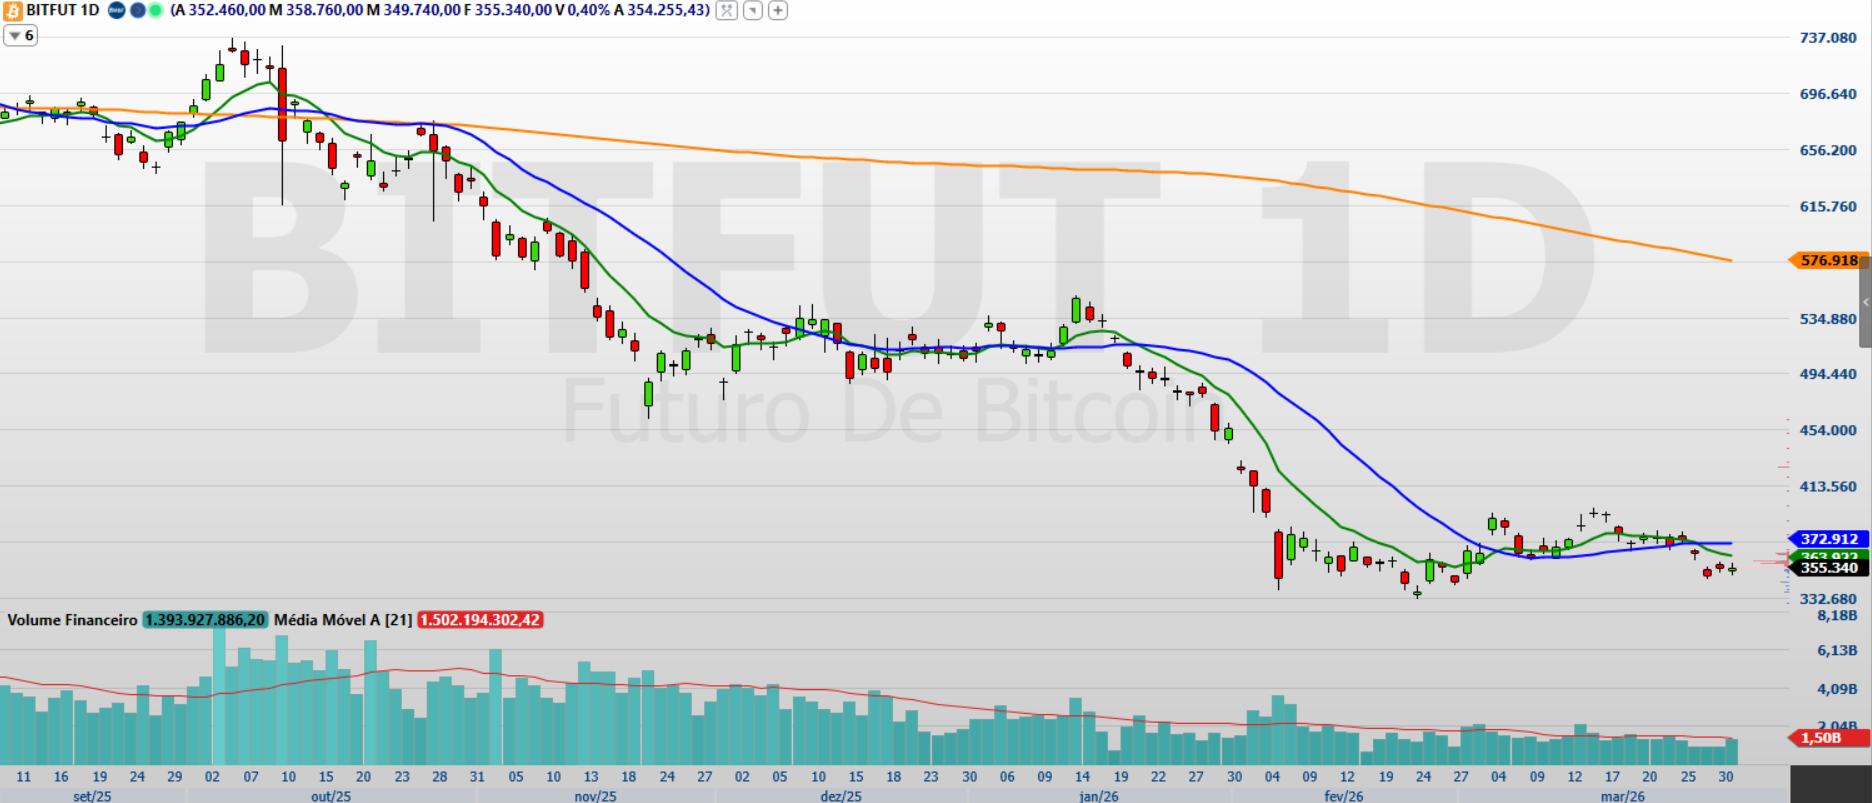Screen dimensions: 1872x803
Task: Click the crossed tools settings icon
Action: pos(727,10)
